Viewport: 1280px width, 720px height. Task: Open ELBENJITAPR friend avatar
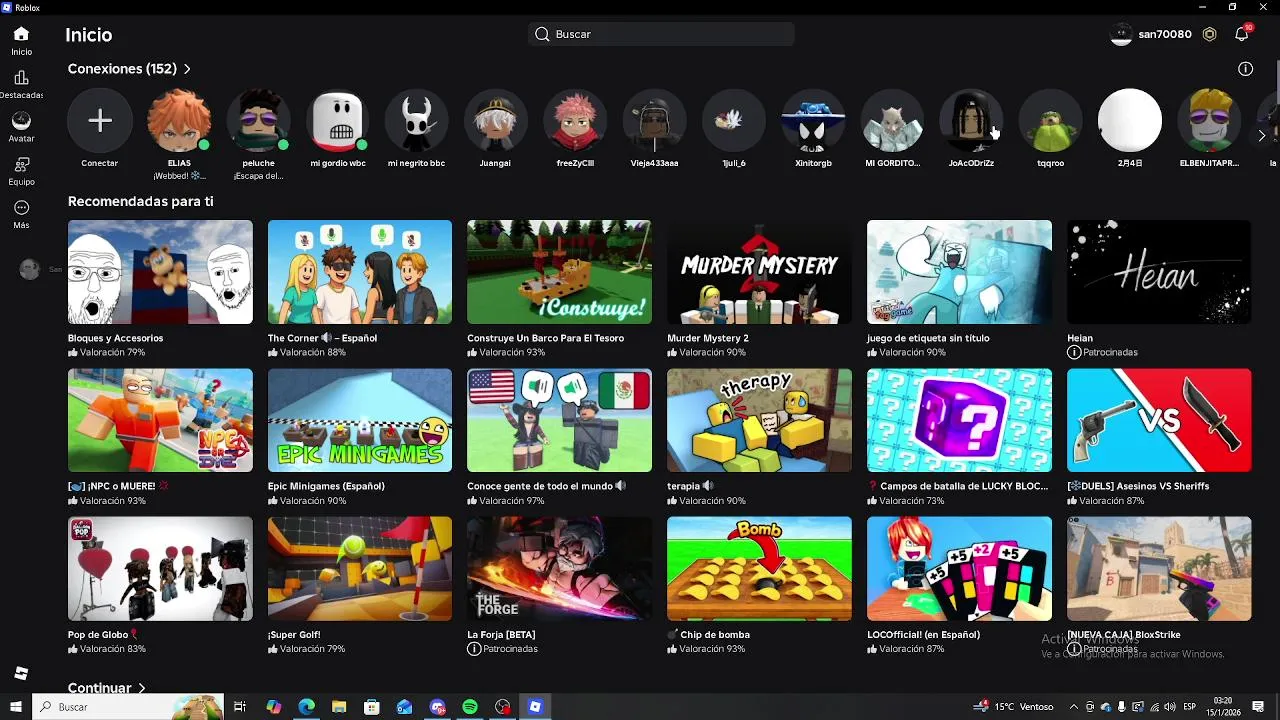1209,121
